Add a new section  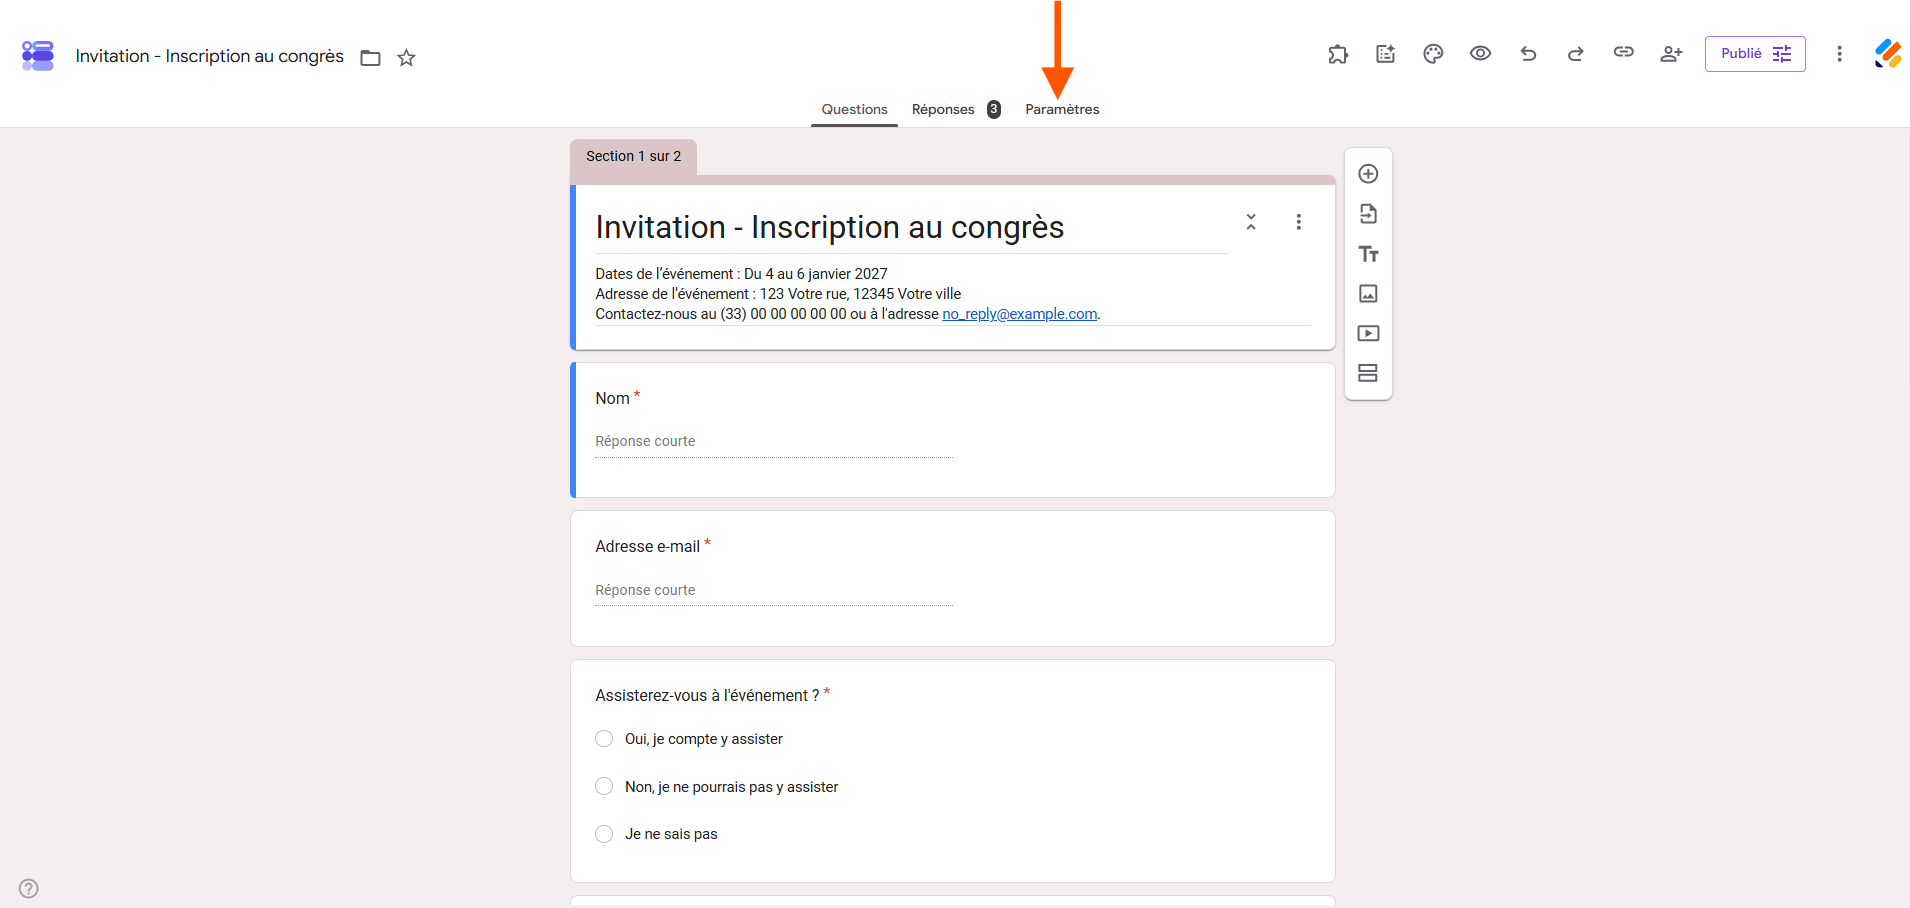(x=1368, y=373)
